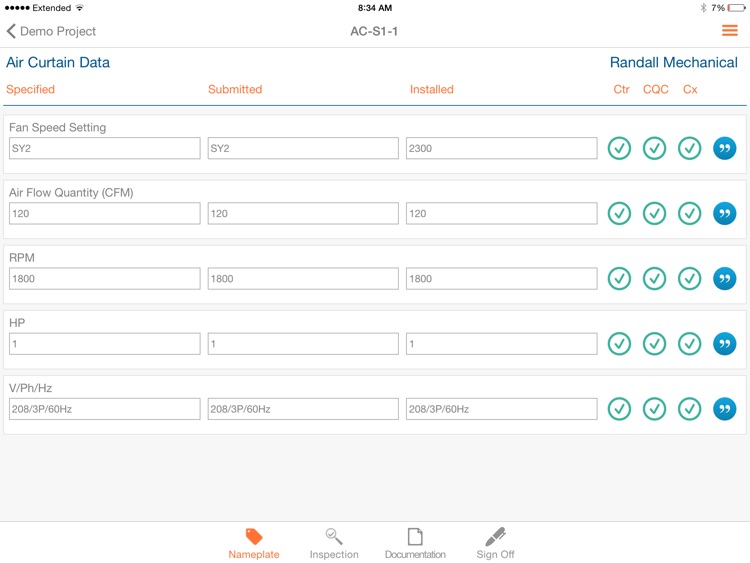
Task: Edit Submitted V/Ph/Hz field
Action: tap(303, 409)
